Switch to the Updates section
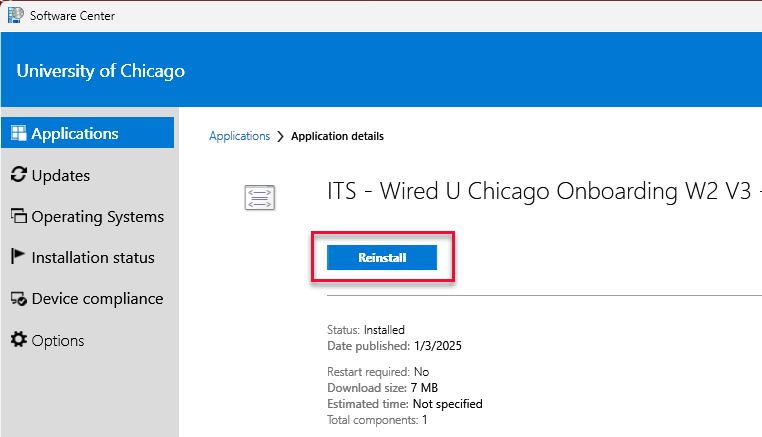The image size is (762, 437). pos(89,175)
